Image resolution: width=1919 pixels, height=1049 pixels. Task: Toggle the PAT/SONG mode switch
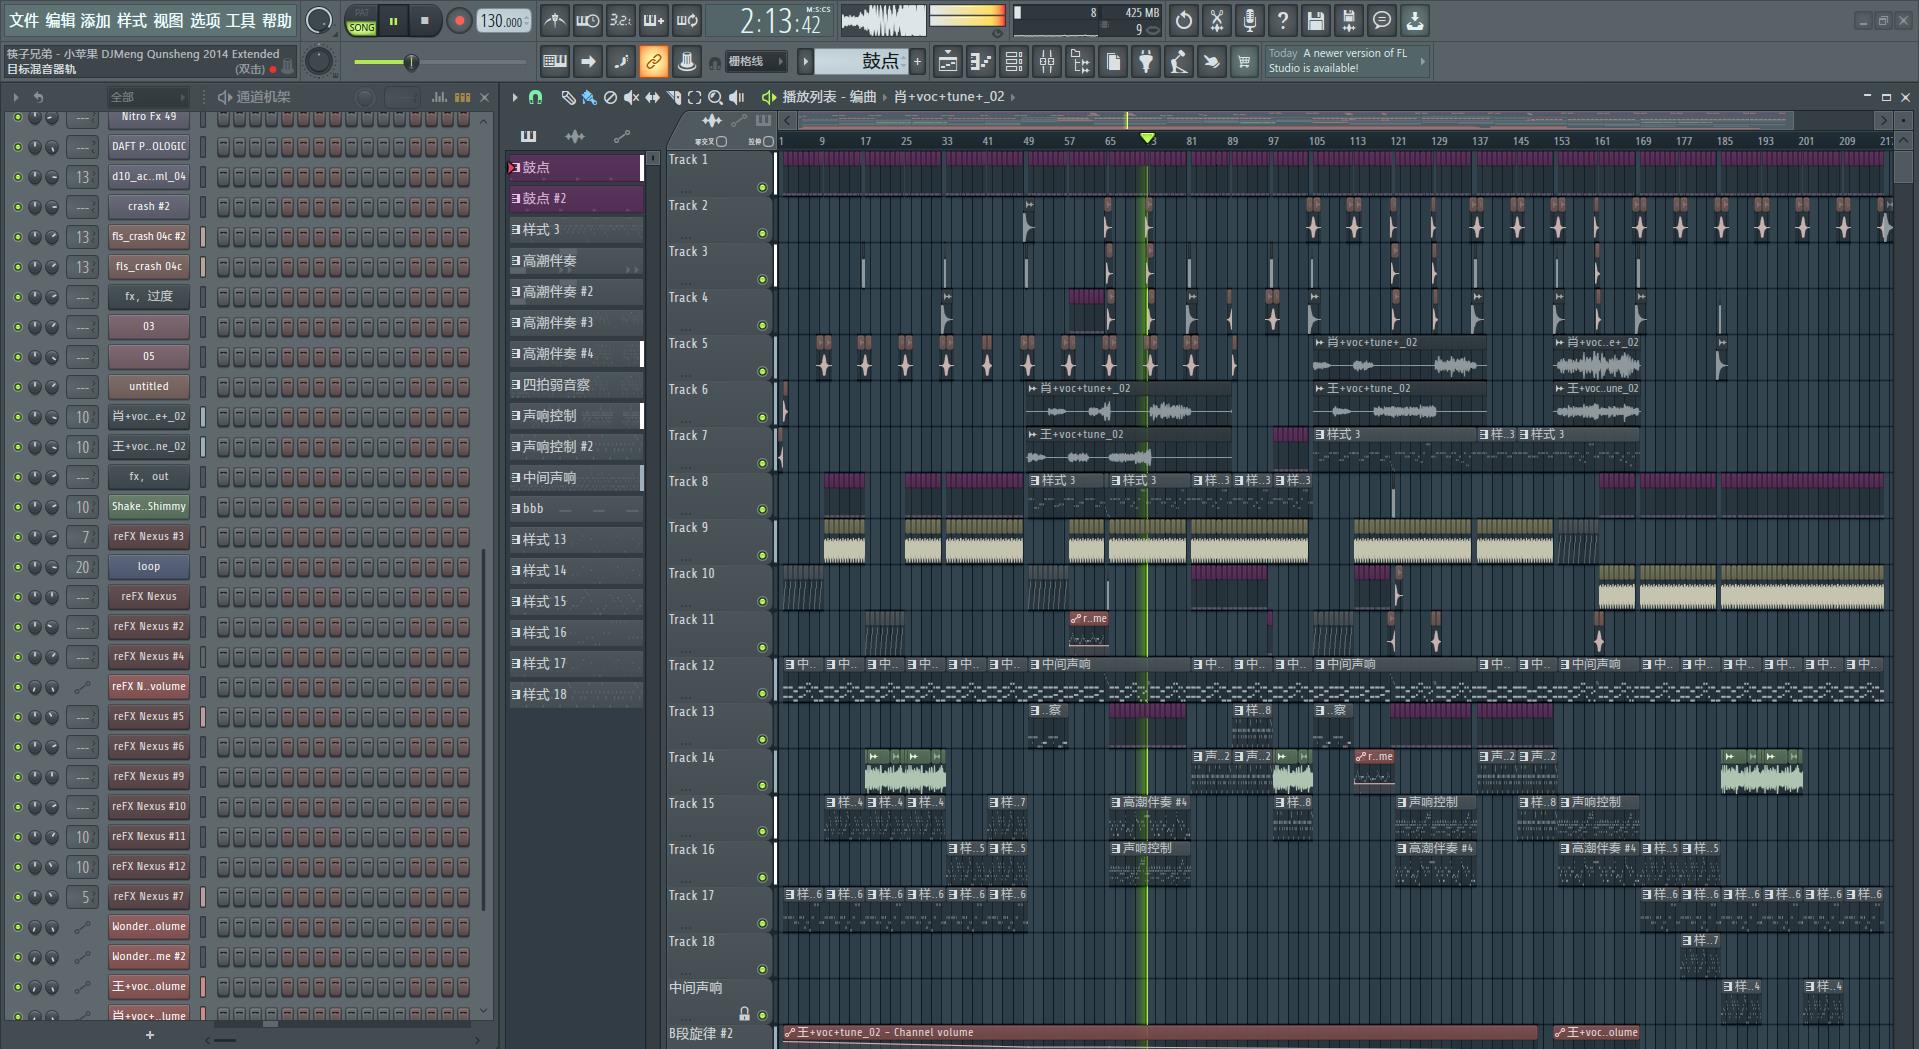361,21
